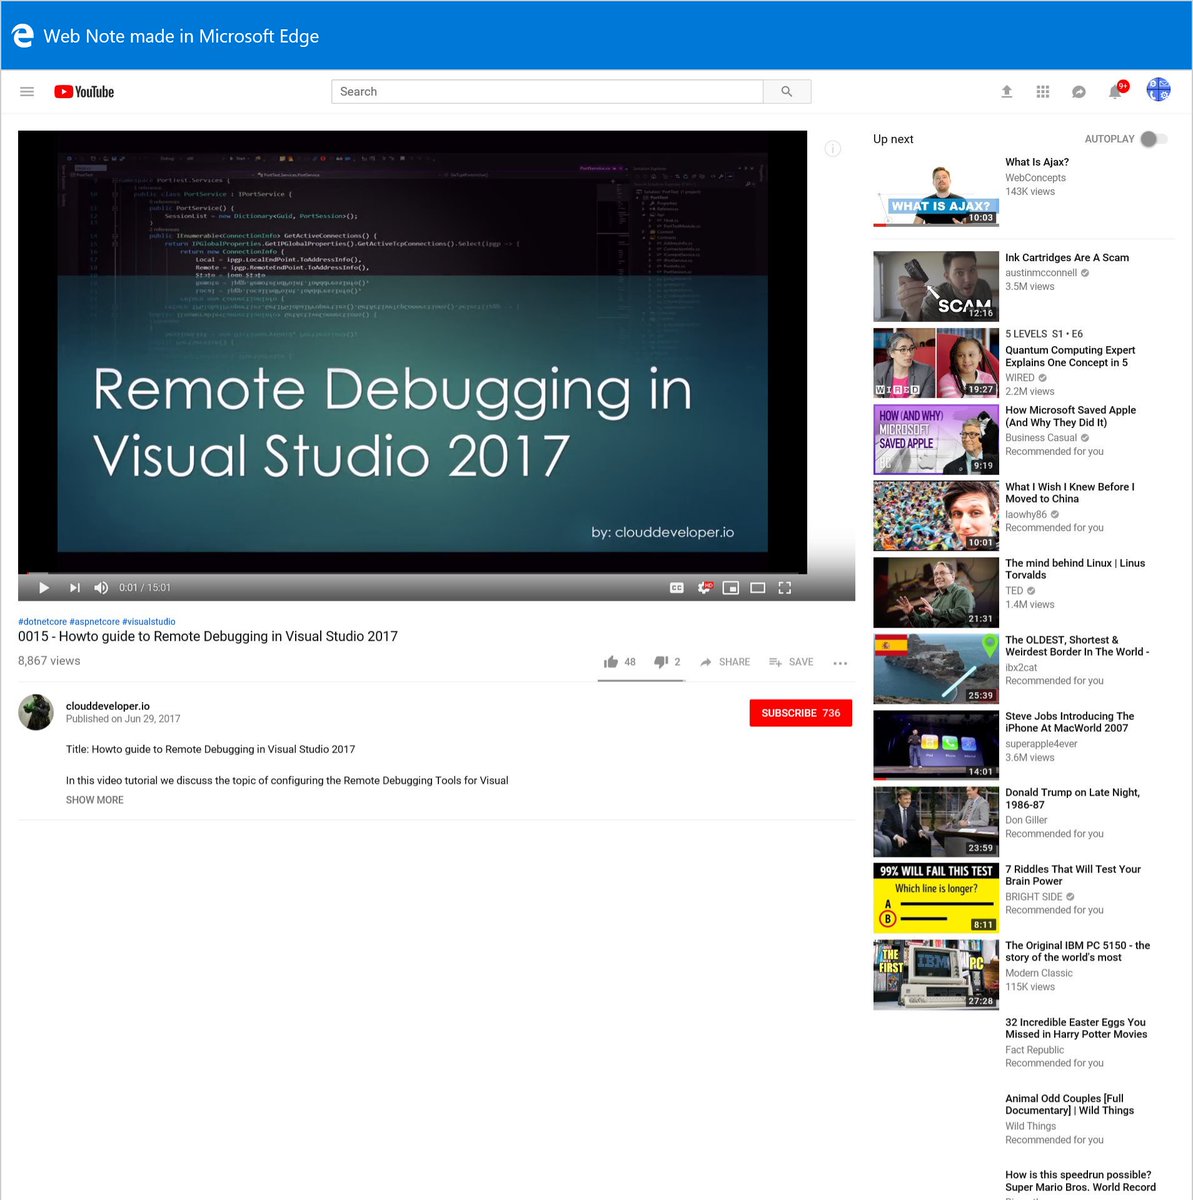Open Super Mario Bros speedrun video title

[x=1081, y=1182]
